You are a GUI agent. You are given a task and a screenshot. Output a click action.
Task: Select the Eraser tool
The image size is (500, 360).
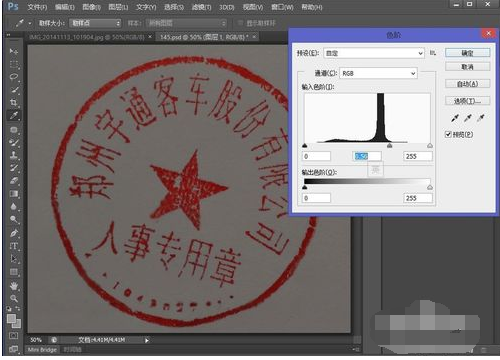click(14, 181)
